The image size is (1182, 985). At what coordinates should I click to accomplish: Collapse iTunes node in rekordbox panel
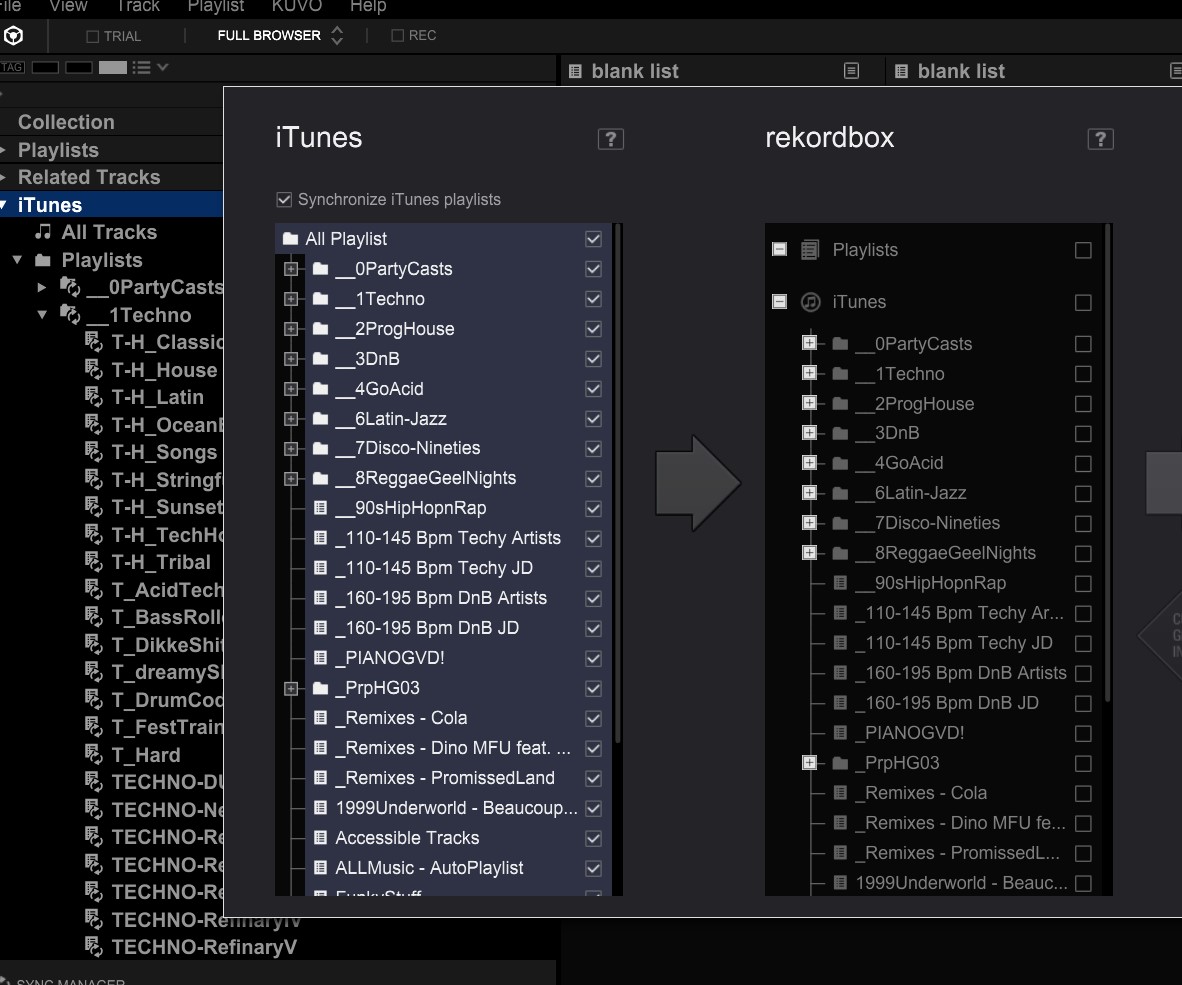779,302
